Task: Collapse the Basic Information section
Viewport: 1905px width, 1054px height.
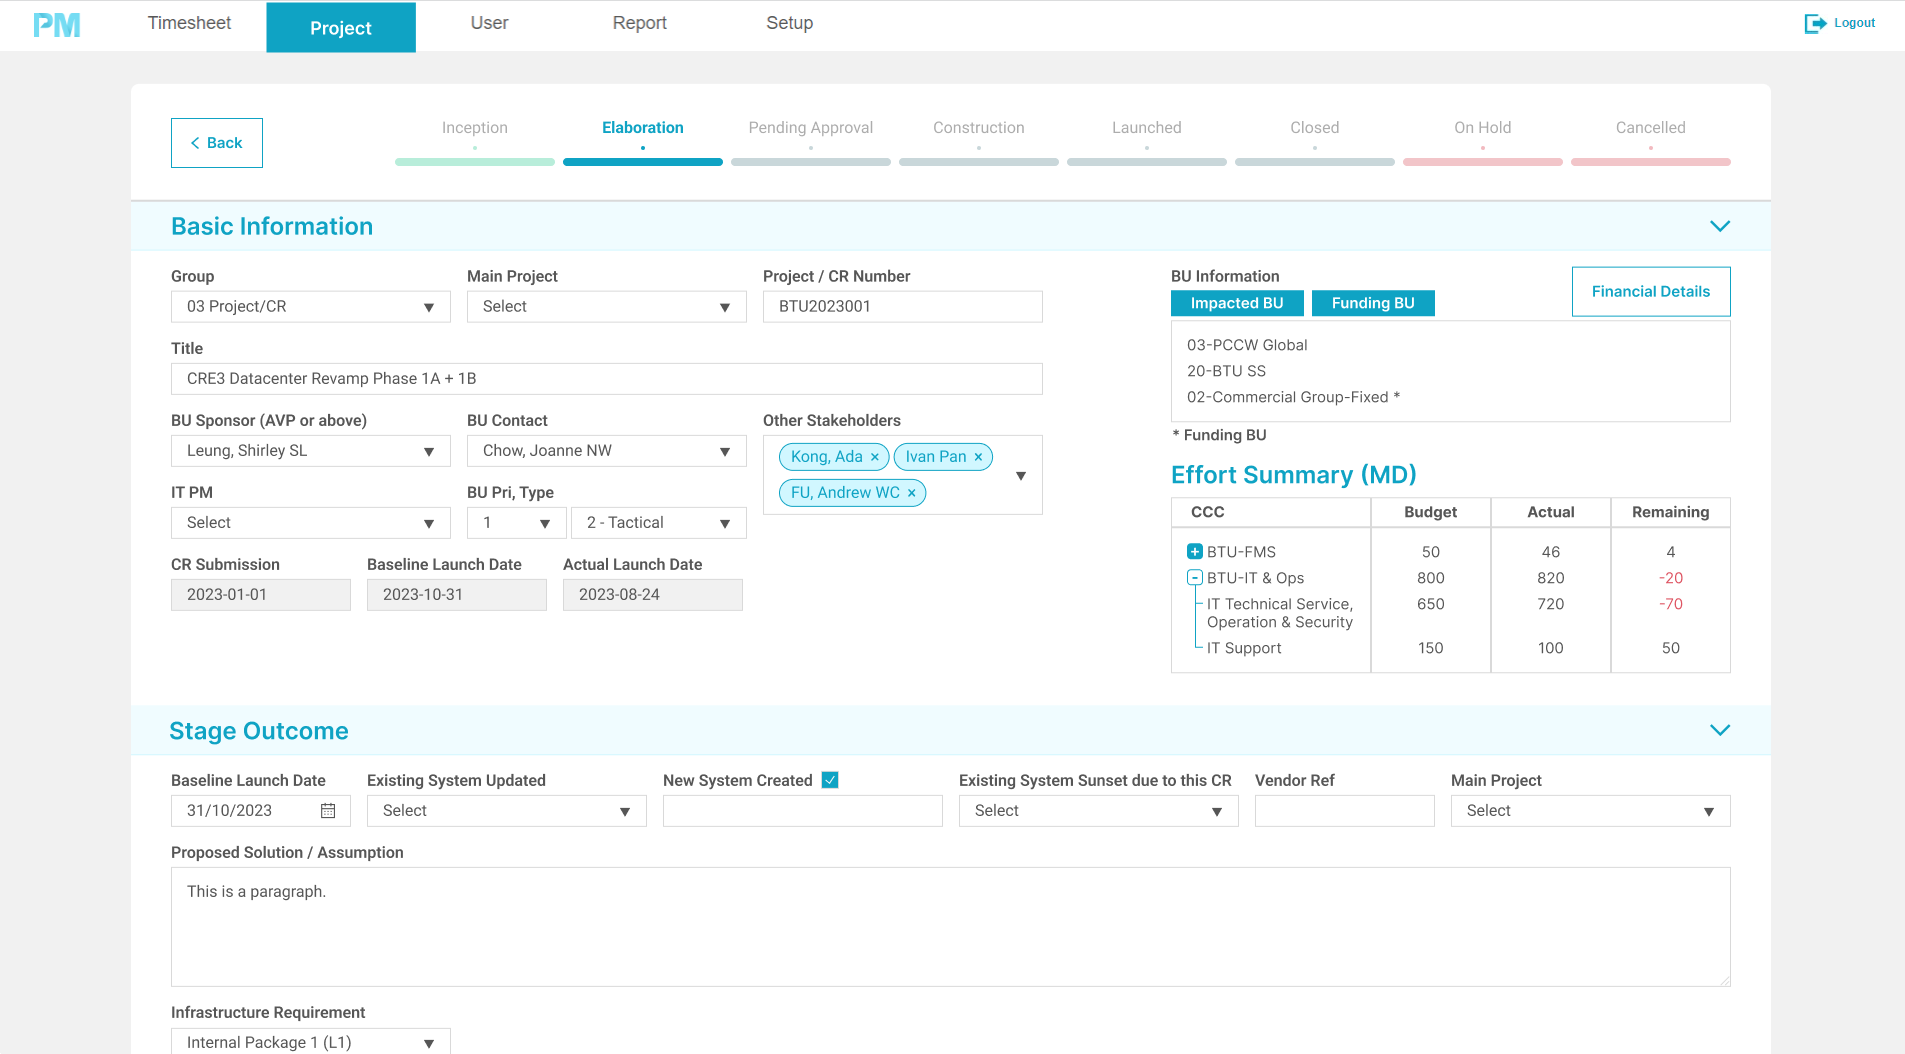Action: [x=1719, y=226]
